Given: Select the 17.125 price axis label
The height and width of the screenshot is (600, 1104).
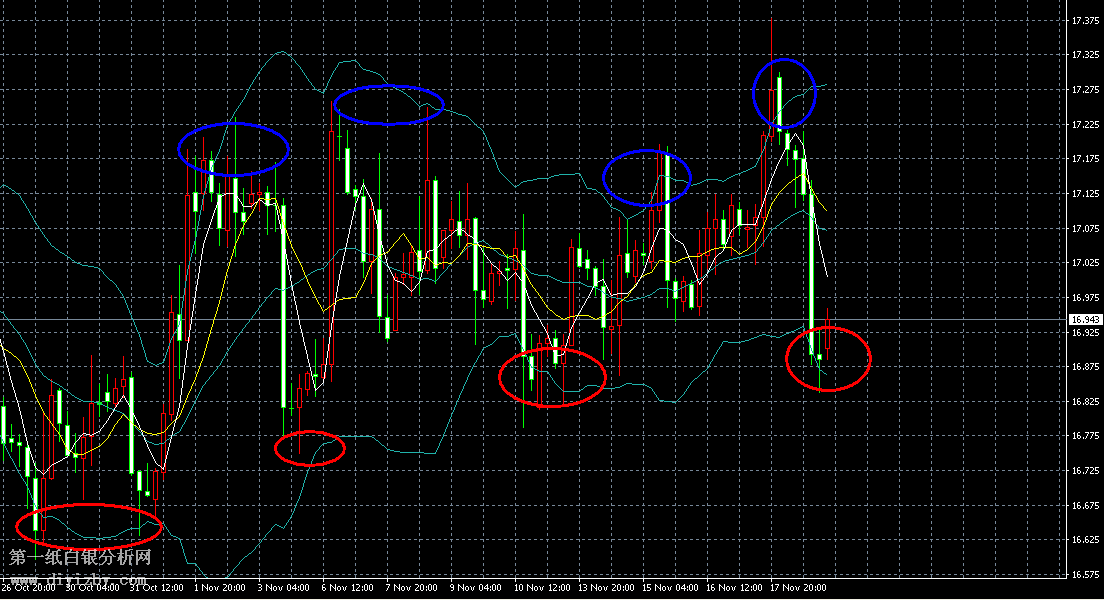Looking at the screenshot, I should [1085, 193].
